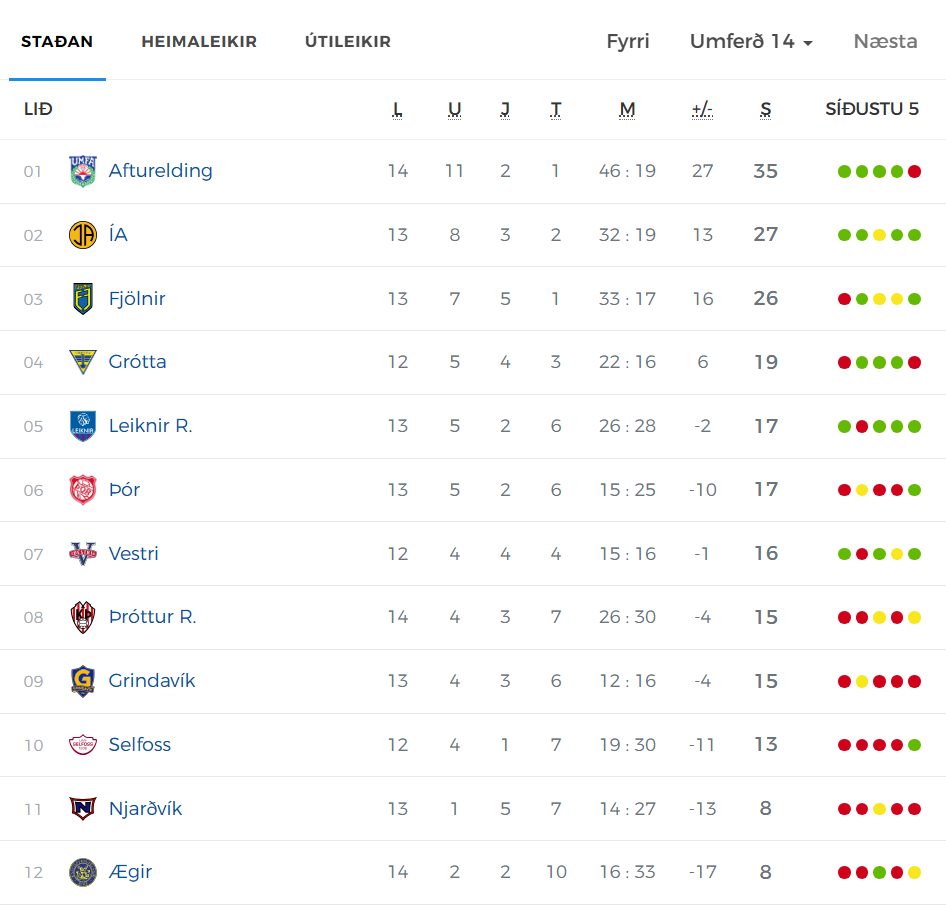The image size is (946, 905).
Task: Click the Þór red club logo
Action: click(x=83, y=489)
